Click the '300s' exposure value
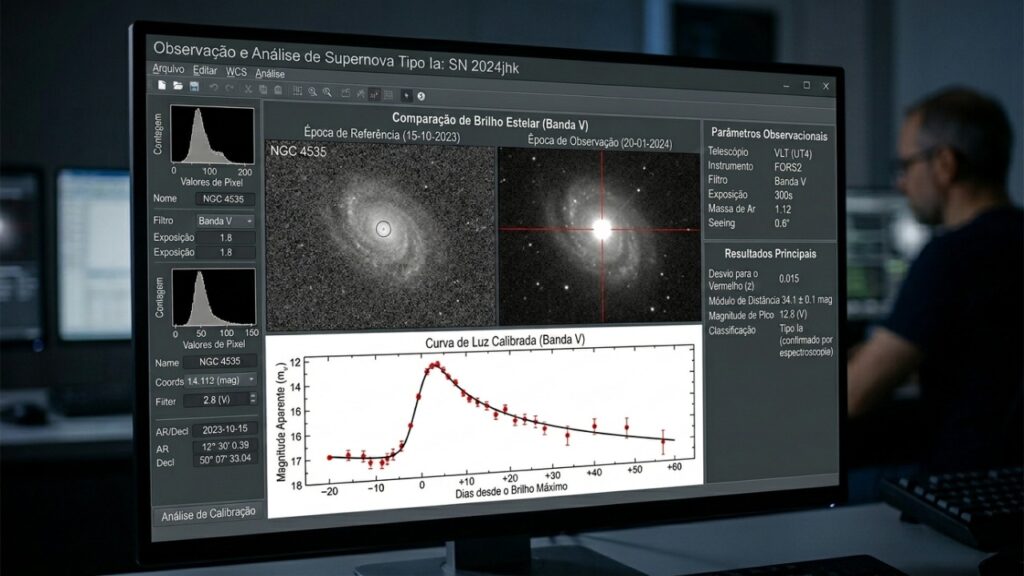The height and width of the screenshot is (576, 1024). [x=783, y=195]
